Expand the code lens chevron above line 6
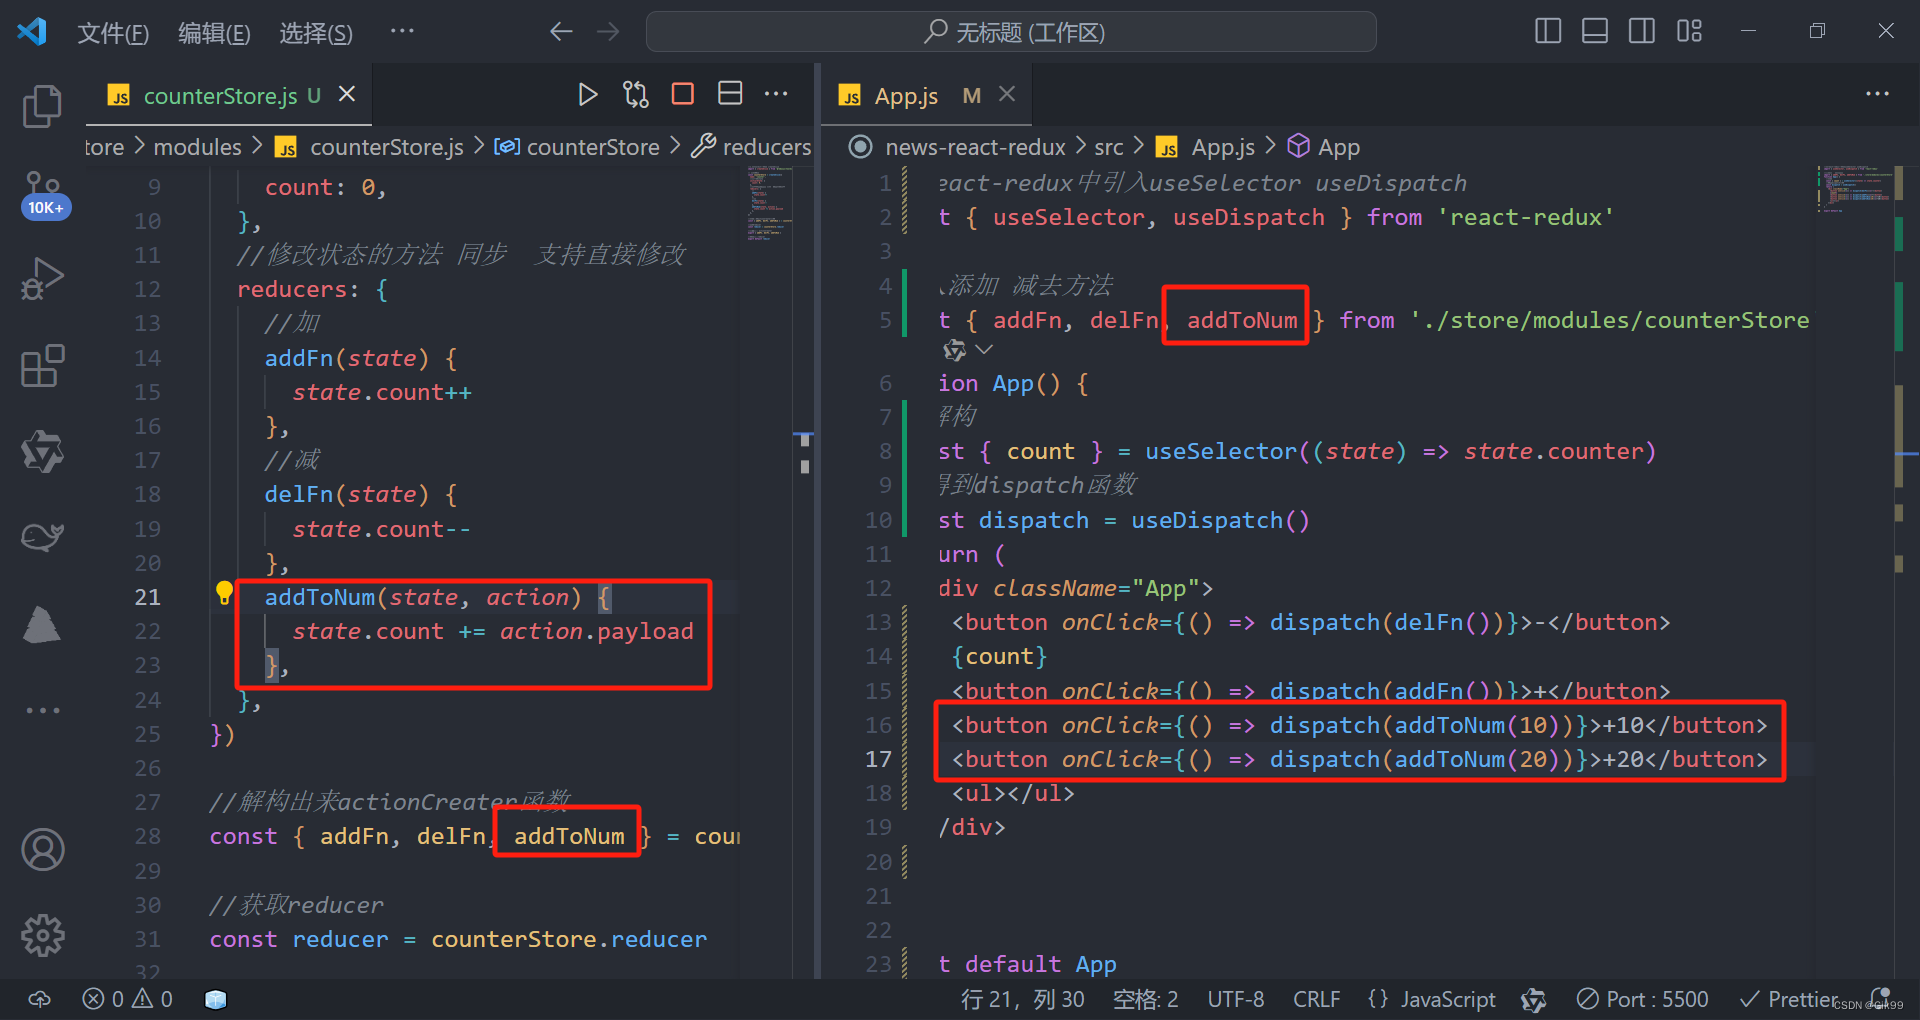 pyautogui.click(x=984, y=349)
